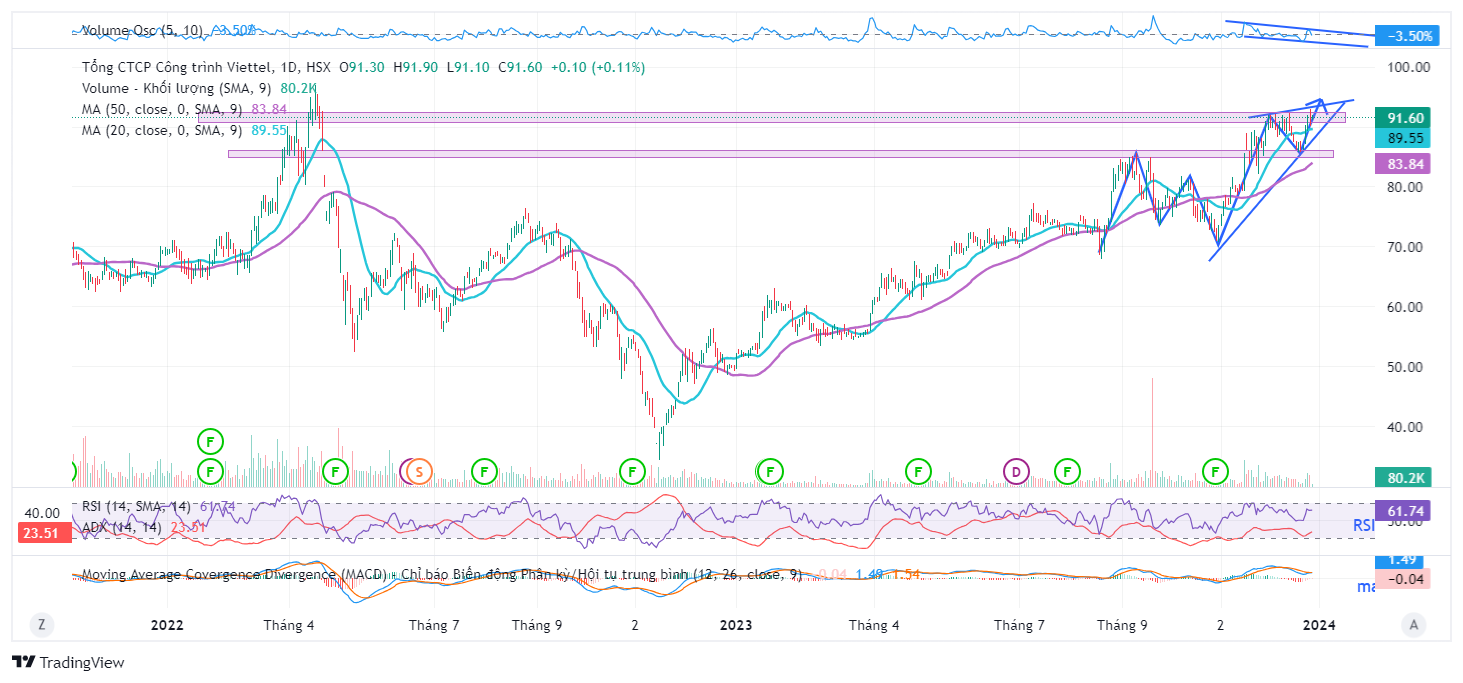
Task: Open the Z timezone button
Action: (41, 625)
